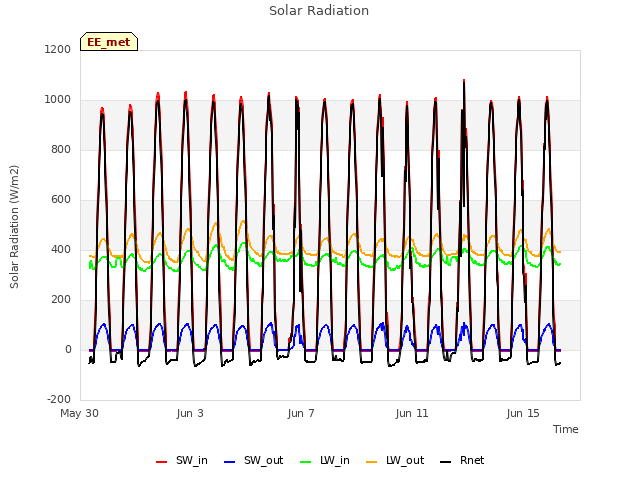Click the Time x-axis label

[566, 429]
